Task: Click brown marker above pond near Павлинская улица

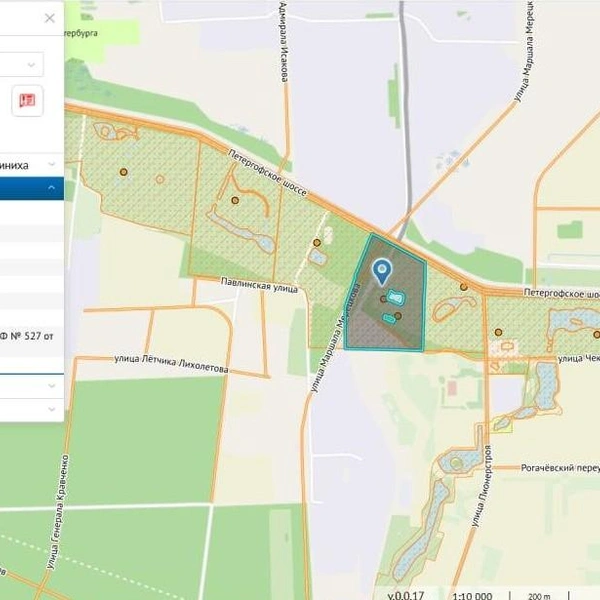Action: click(x=317, y=243)
